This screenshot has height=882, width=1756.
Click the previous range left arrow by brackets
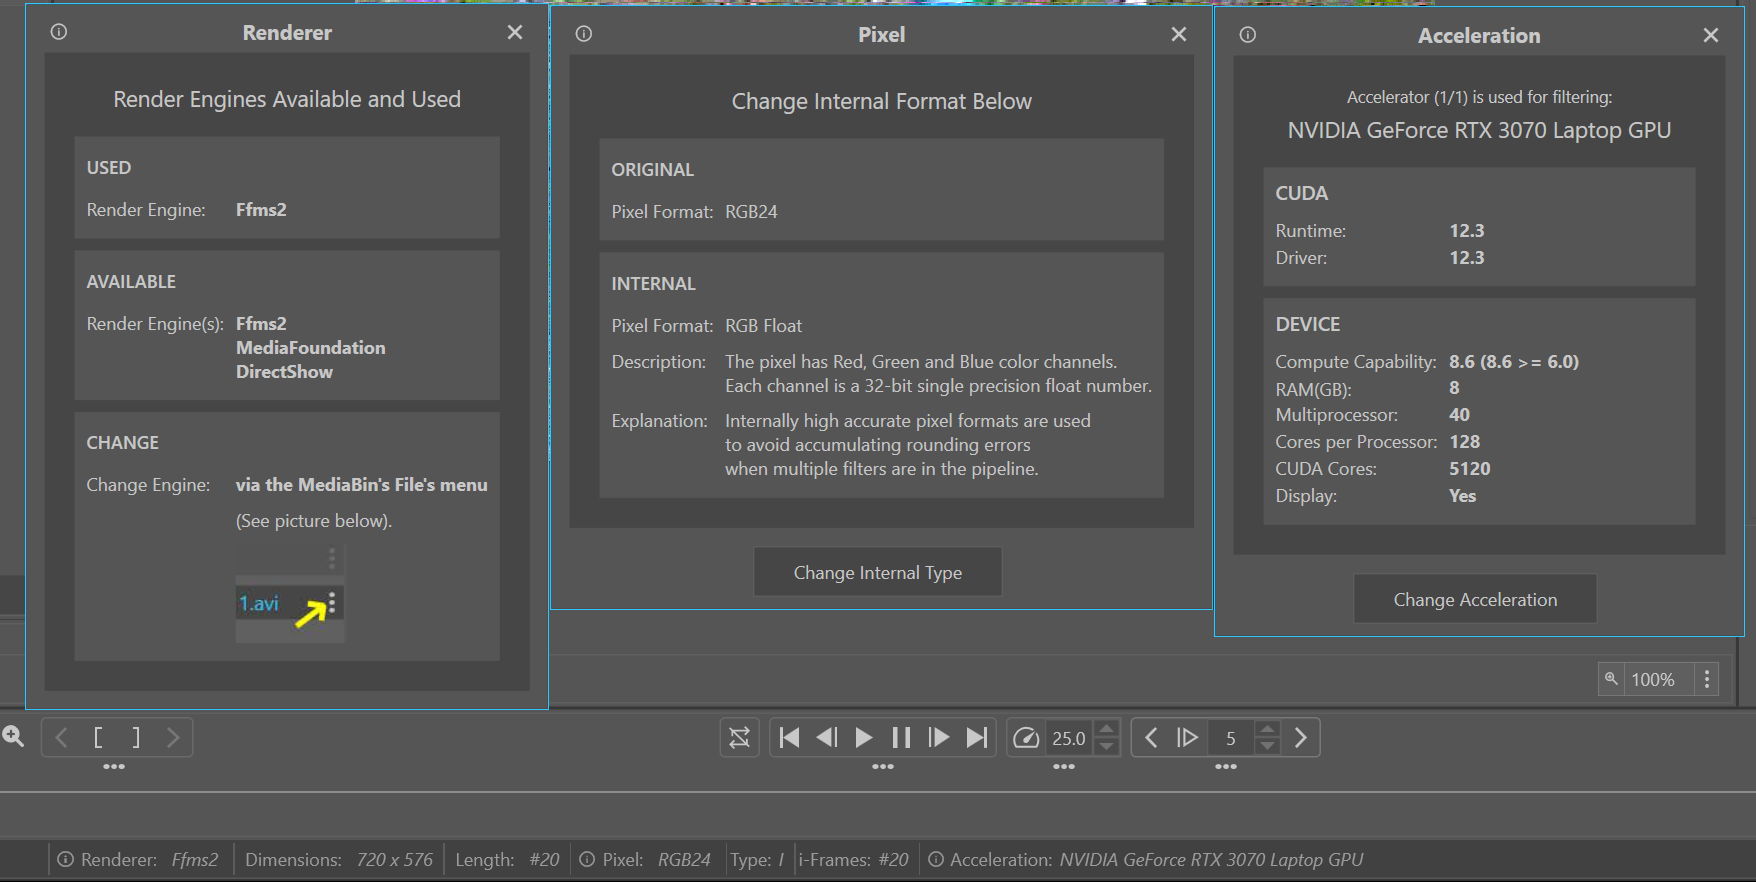pos(61,738)
